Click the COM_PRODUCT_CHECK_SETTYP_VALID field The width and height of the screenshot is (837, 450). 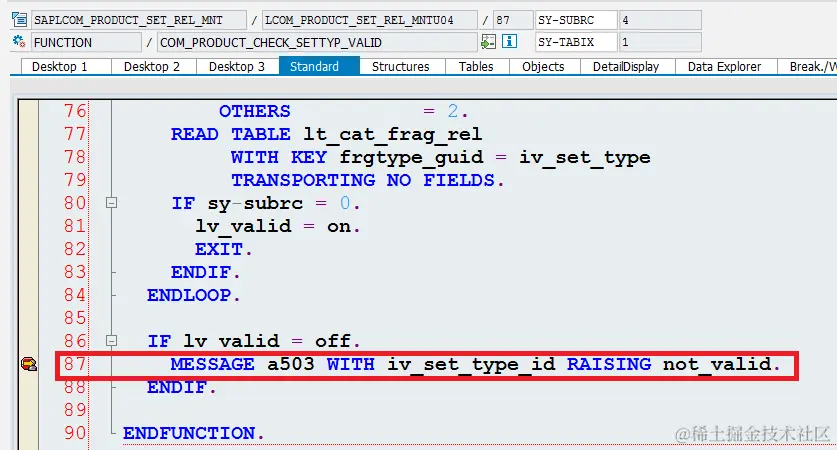317,42
